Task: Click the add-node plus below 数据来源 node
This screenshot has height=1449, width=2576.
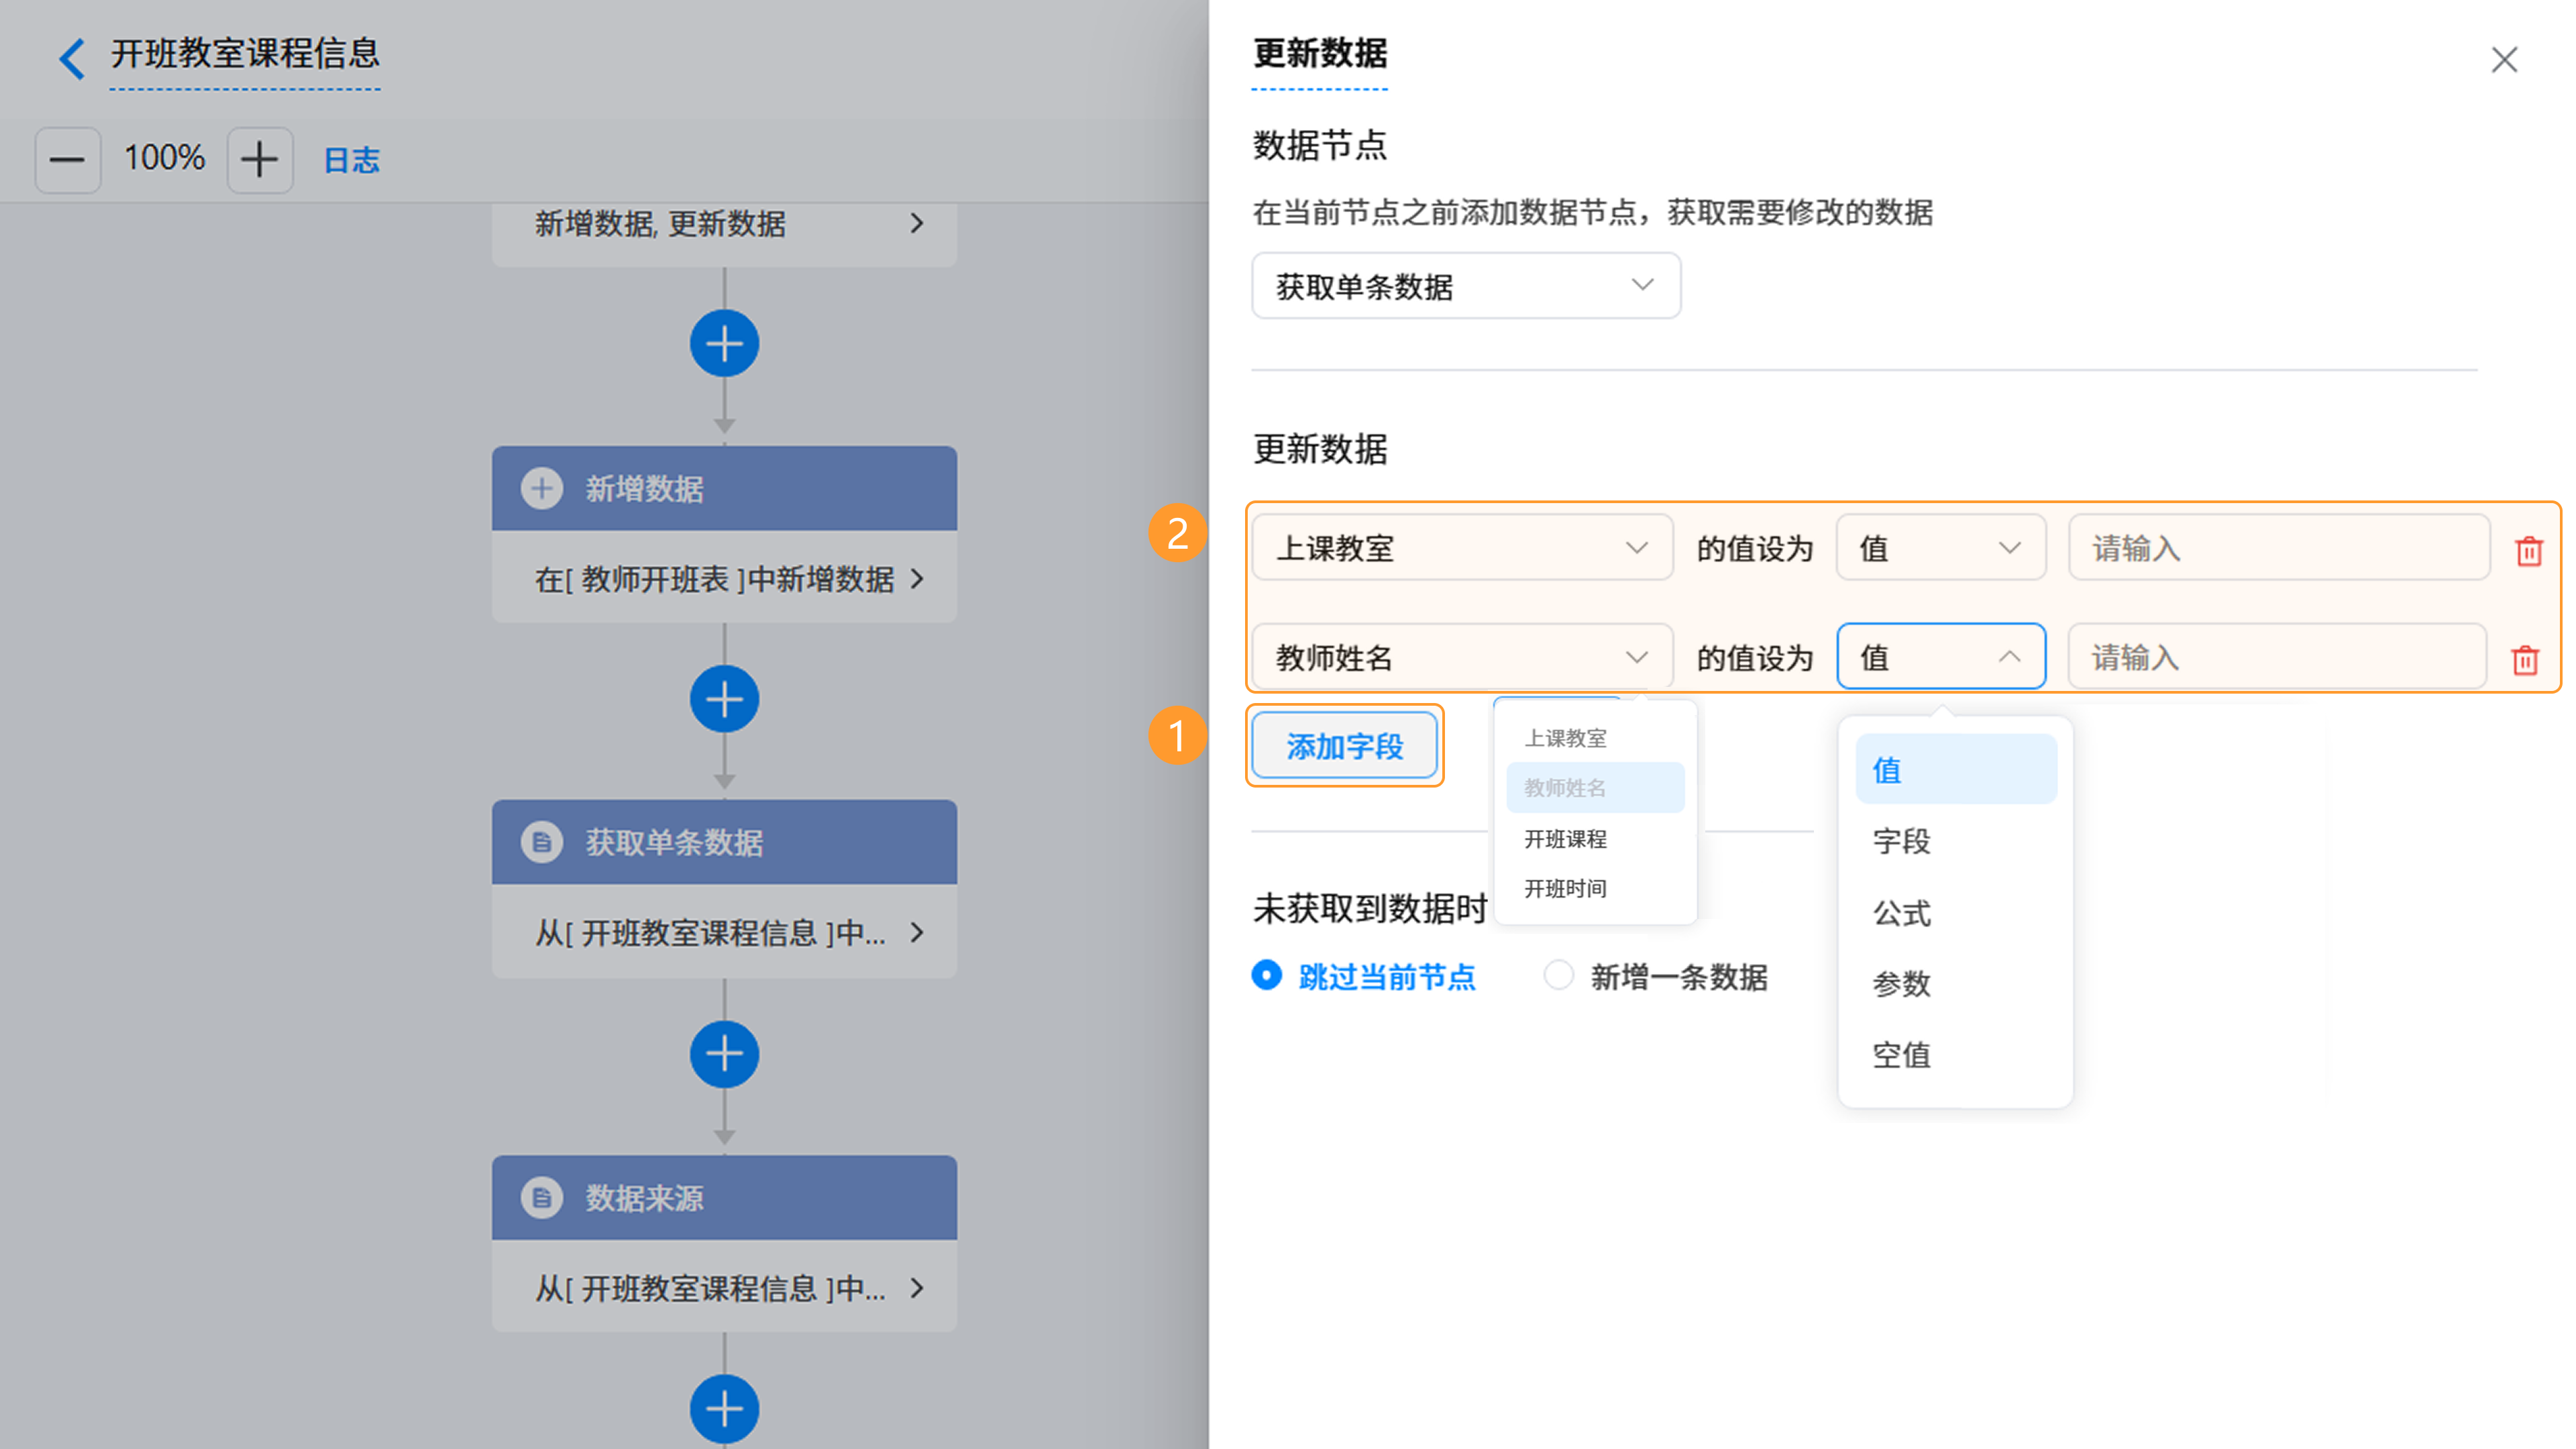Action: tap(725, 1409)
